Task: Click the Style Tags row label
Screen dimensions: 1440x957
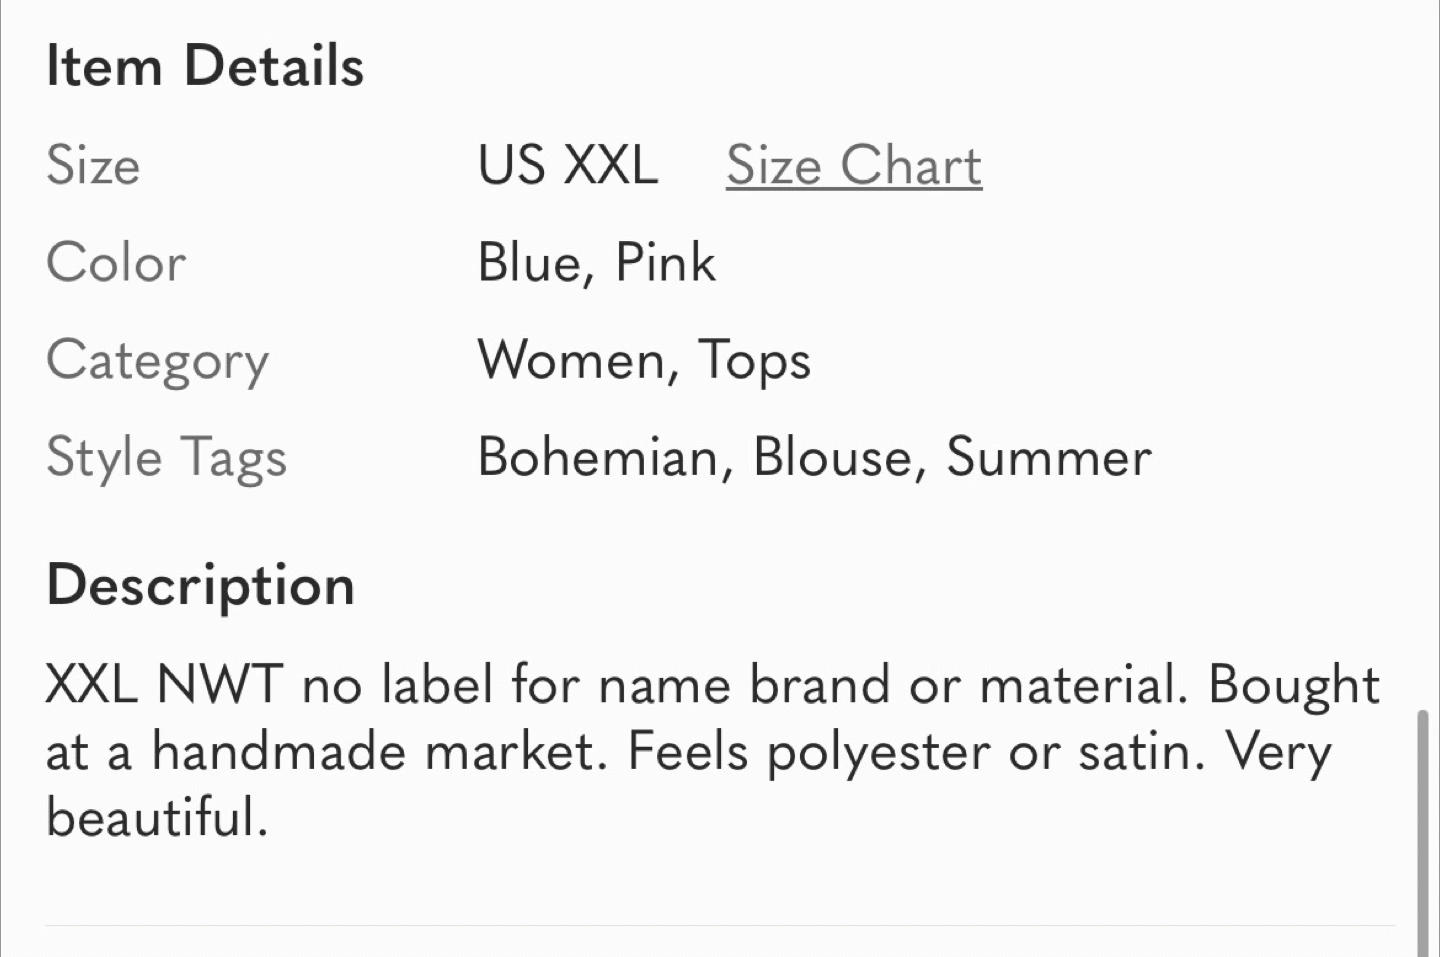Action: coord(166,457)
